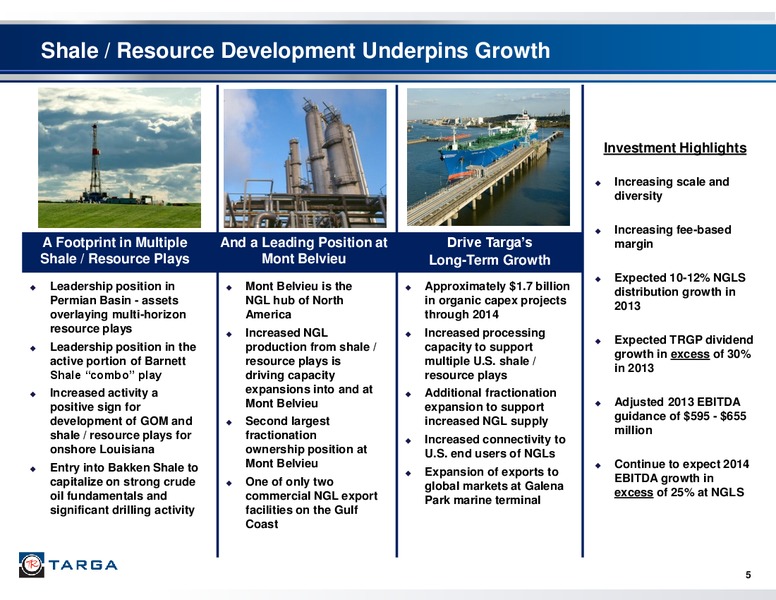Click the slide title 'Shale / Resource Development Underpins Growth'
Image resolution: width=776 pixels, height=600 pixels.
click(x=295, y=50)
